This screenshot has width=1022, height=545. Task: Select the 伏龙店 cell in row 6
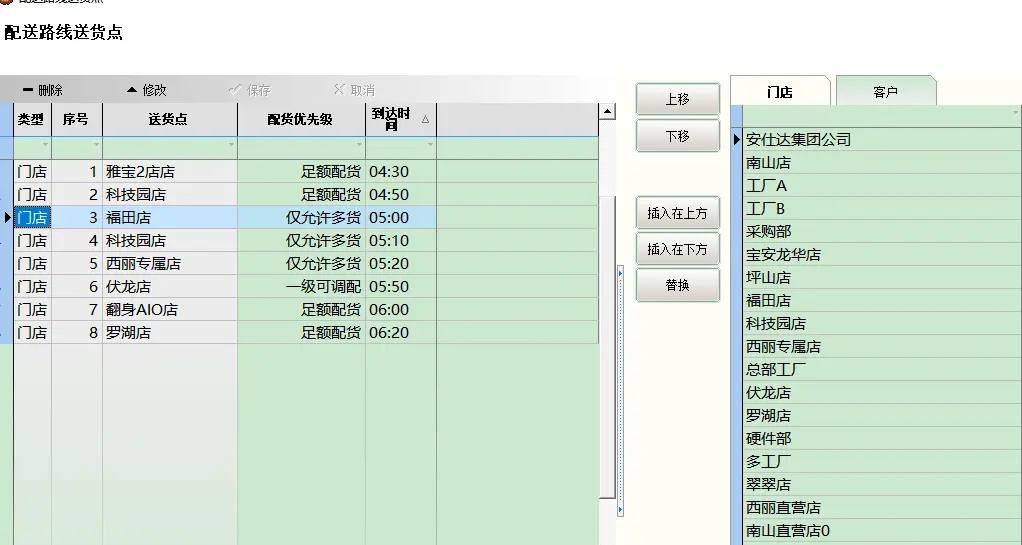(x=170, y=287)
